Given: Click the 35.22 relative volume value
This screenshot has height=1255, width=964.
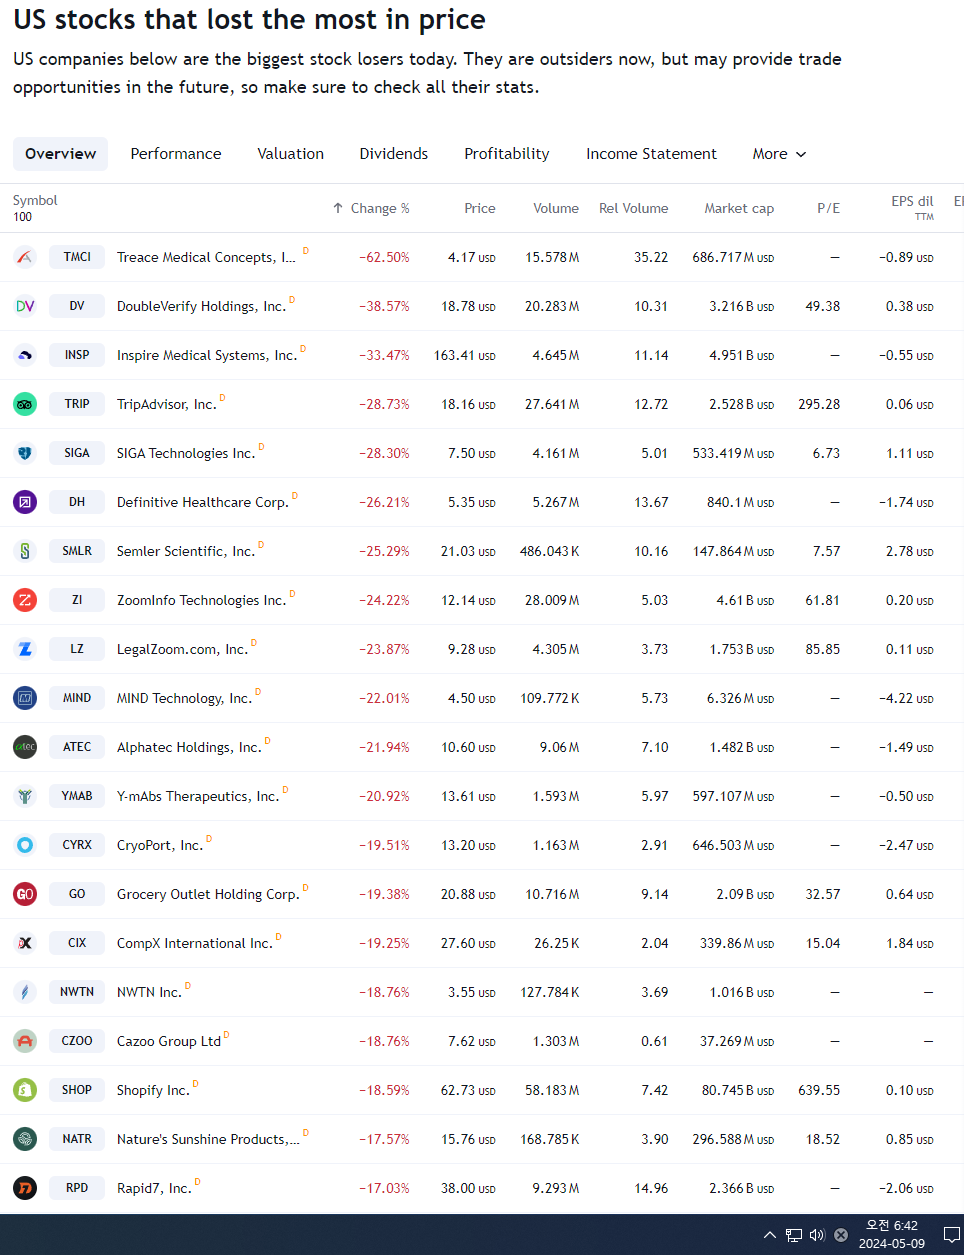Looking at the screenshot, I should (651, 257).
